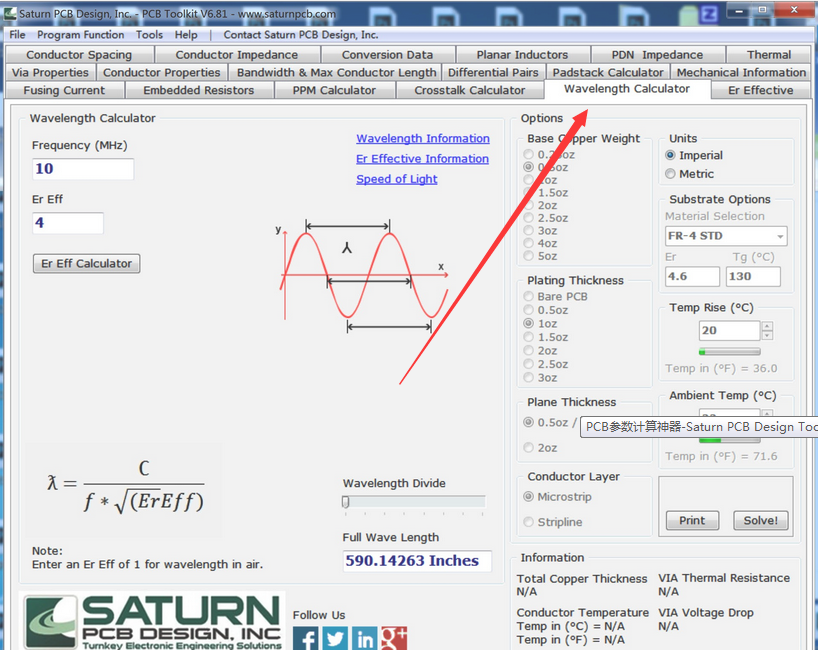Increase Temp Rise with up arrow
The width and height of the screenshot is (818, 650).
coord(767,325)
